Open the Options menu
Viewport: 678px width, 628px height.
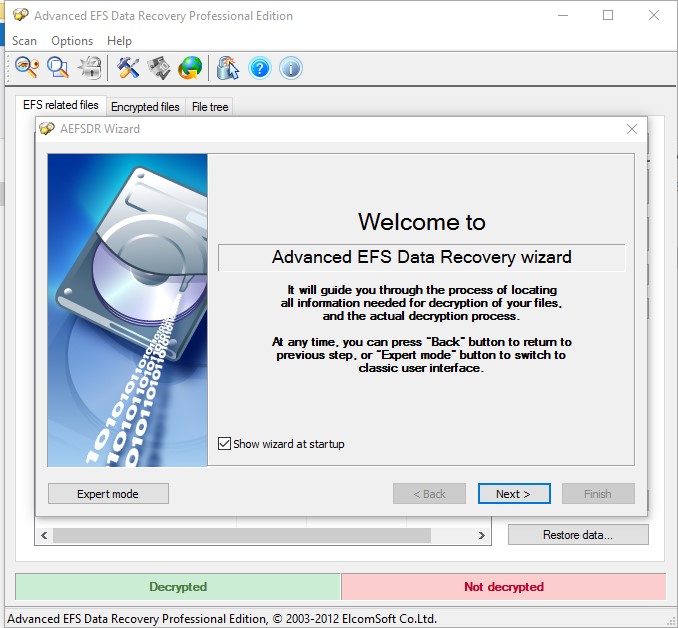pyautogui.click(x=72, y=41)
